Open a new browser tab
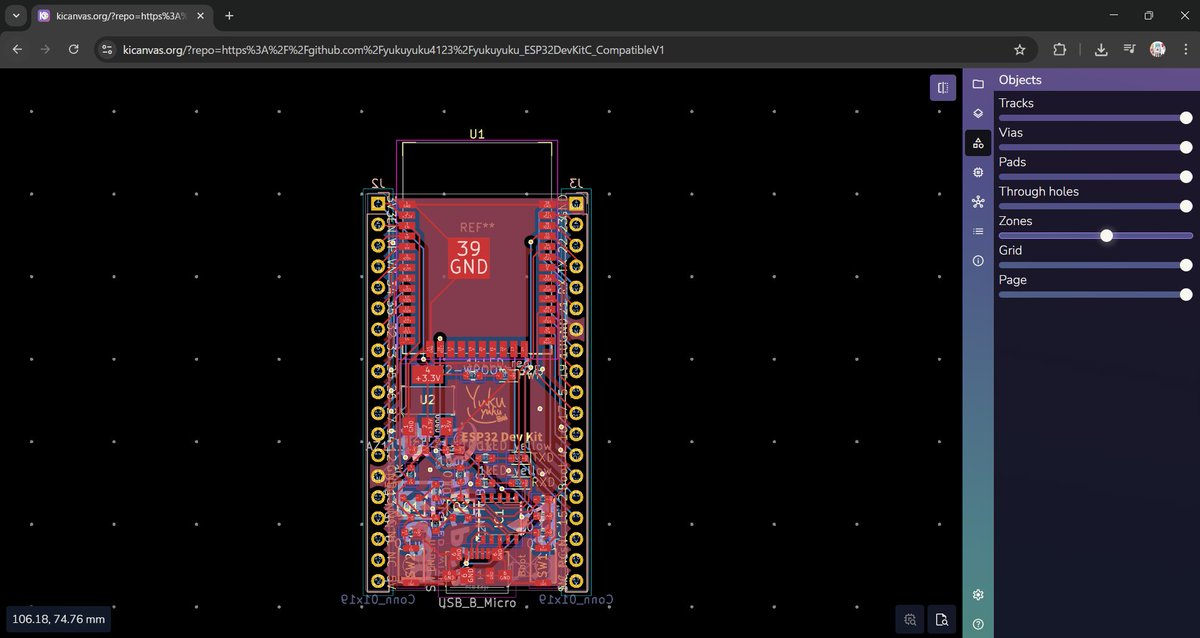The height and width of the screenshot is (638, 1200). (x=229, y=16)
